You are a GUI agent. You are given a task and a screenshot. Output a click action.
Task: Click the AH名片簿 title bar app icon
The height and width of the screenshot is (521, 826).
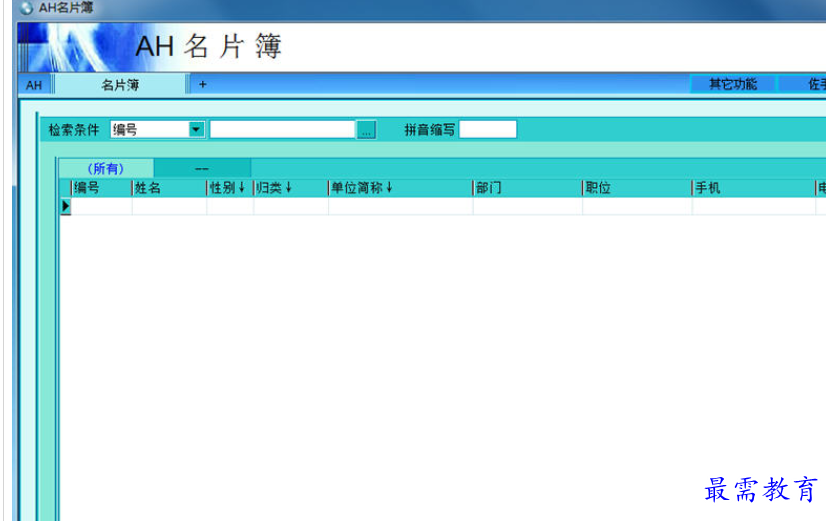[x=26, y=8]
